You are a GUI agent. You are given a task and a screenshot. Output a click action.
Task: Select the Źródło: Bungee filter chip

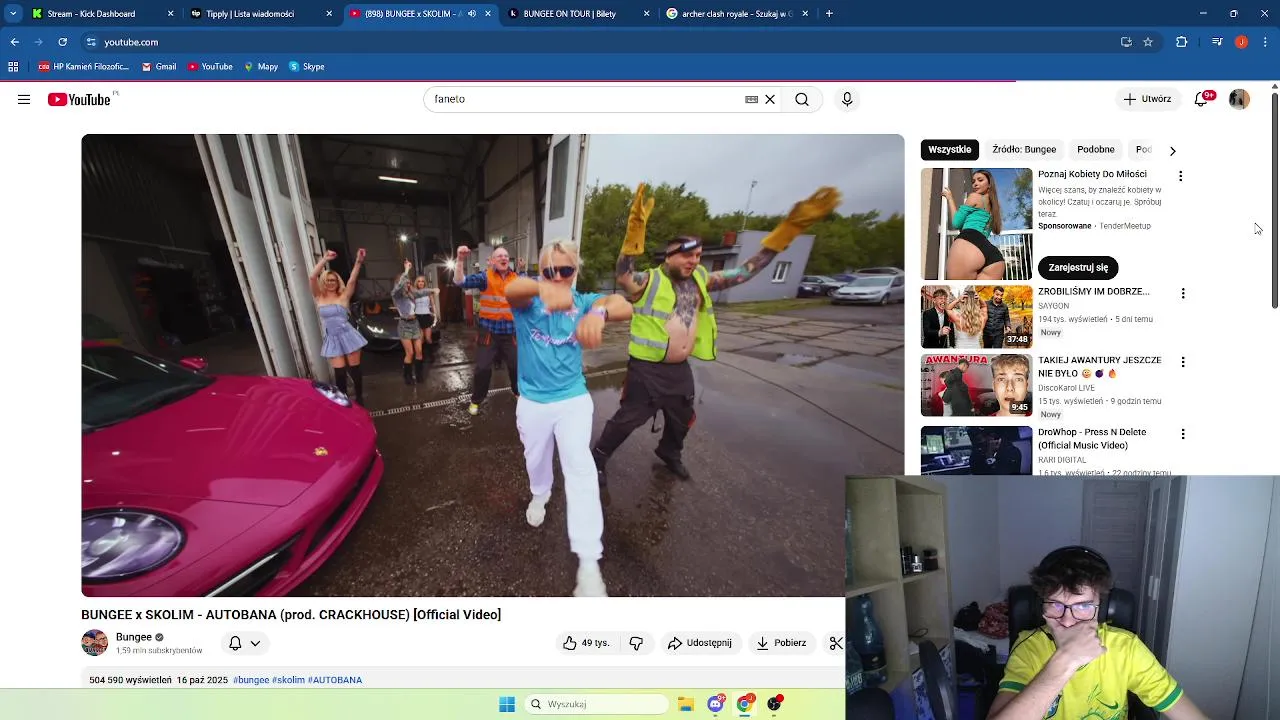[1024, 150]
